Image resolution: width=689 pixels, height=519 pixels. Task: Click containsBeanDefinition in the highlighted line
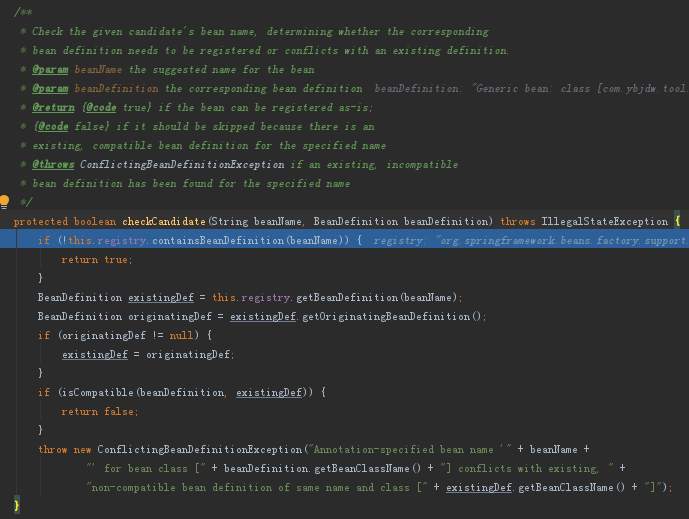point(218,240)
